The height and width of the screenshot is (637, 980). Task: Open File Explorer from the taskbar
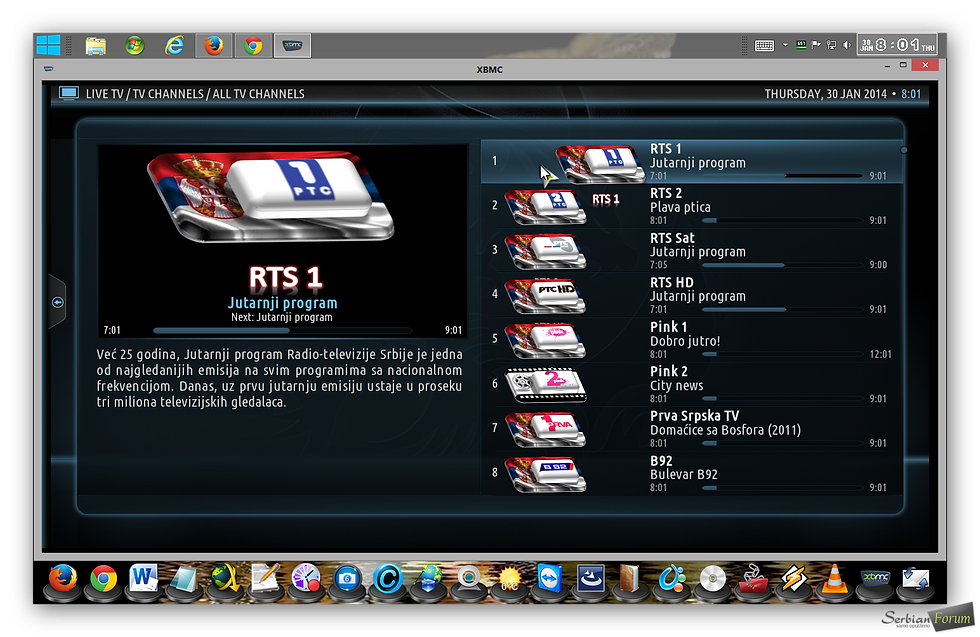click(x=96, y=46)
